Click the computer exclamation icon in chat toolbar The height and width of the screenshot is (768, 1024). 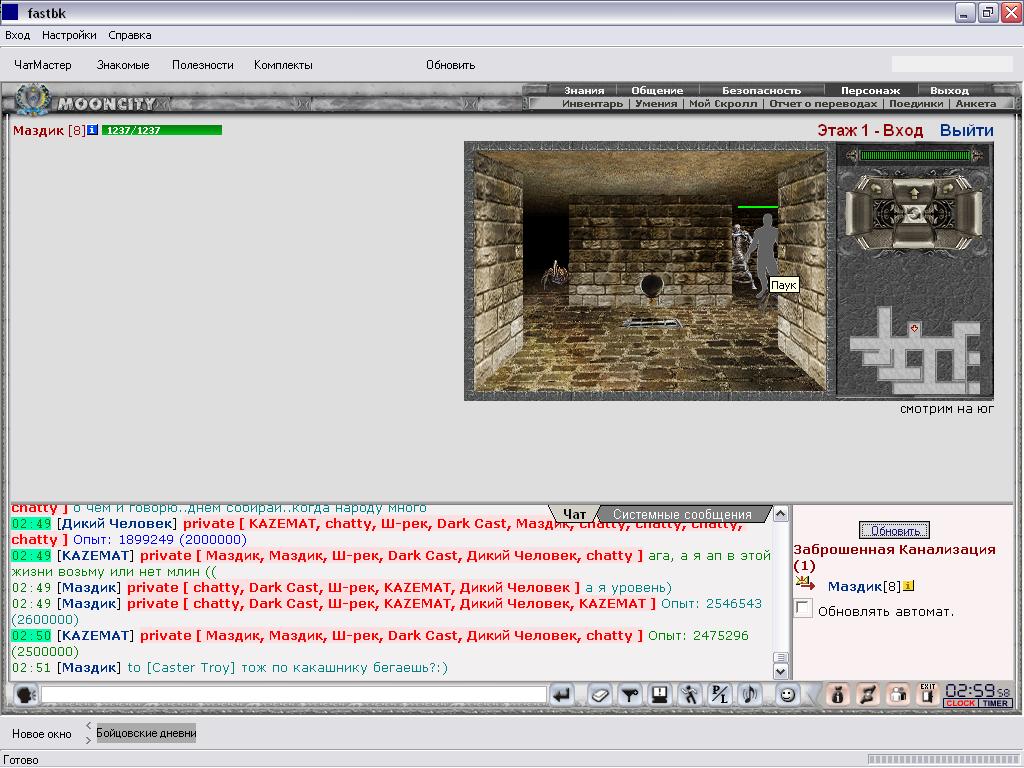[660, 695]
